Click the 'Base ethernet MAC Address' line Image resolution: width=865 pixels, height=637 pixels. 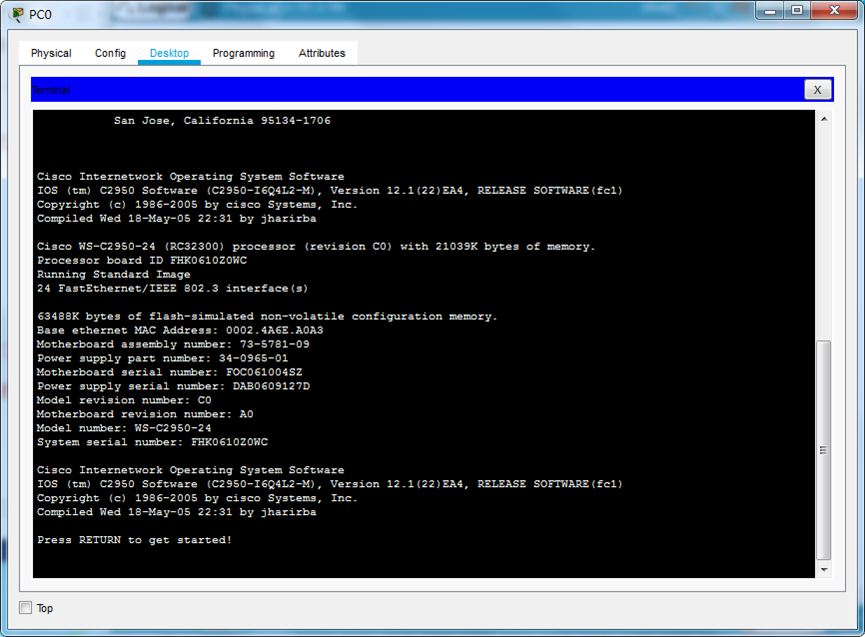pyautogui.click(x=180, y=330)
